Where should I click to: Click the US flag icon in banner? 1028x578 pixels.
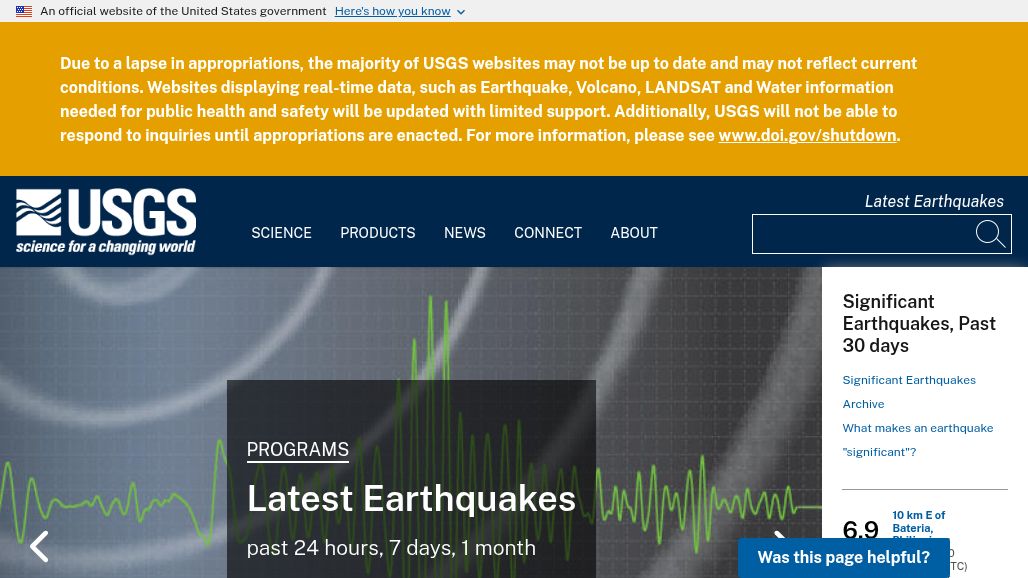click(24, 12)
